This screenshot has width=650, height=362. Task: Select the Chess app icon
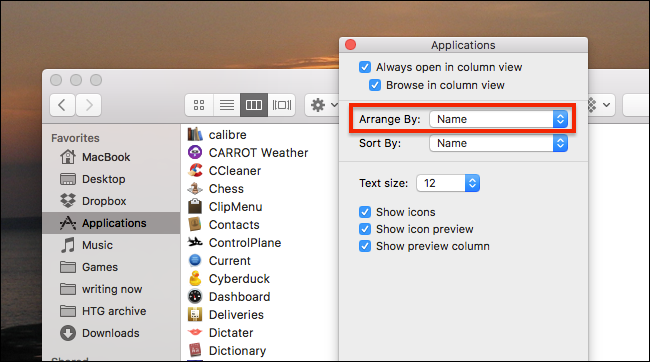coord(195,189)
